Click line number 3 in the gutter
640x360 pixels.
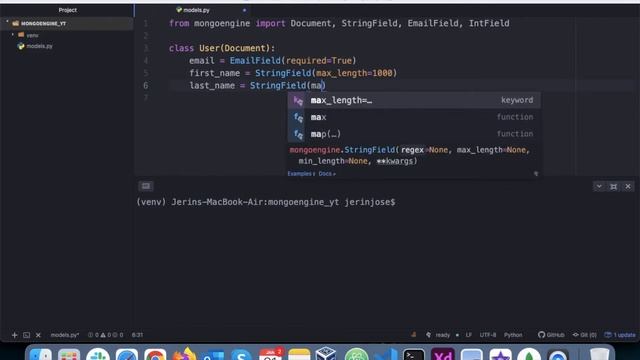pyautogui.click(x=146, y=48)
